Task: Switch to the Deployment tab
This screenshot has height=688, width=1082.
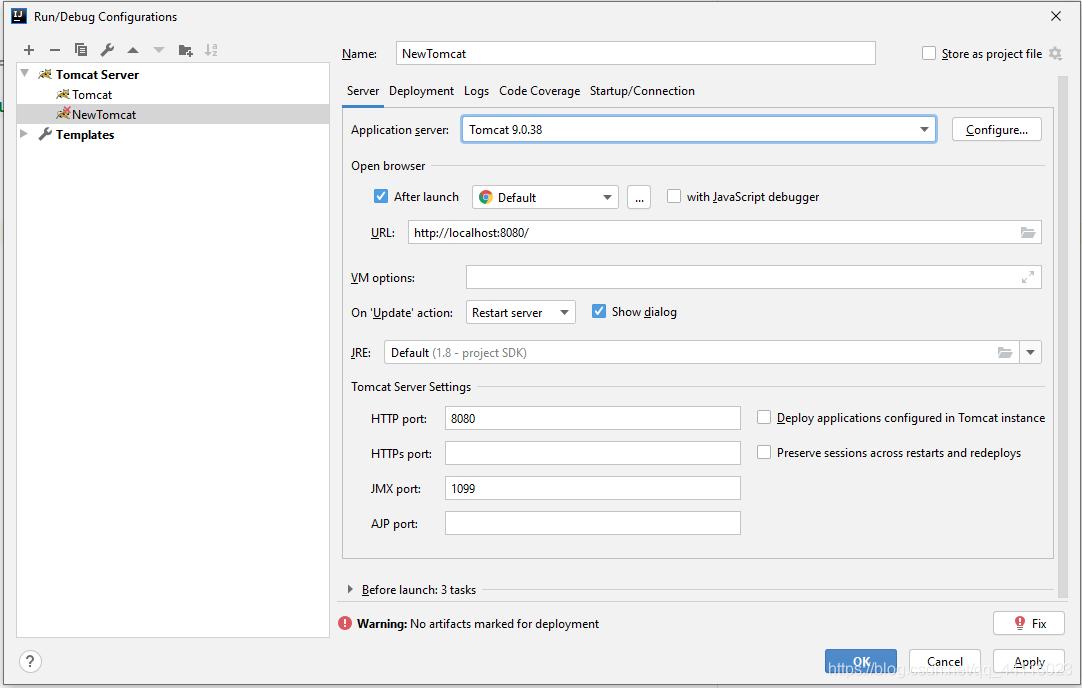Action: coord(421,91)
